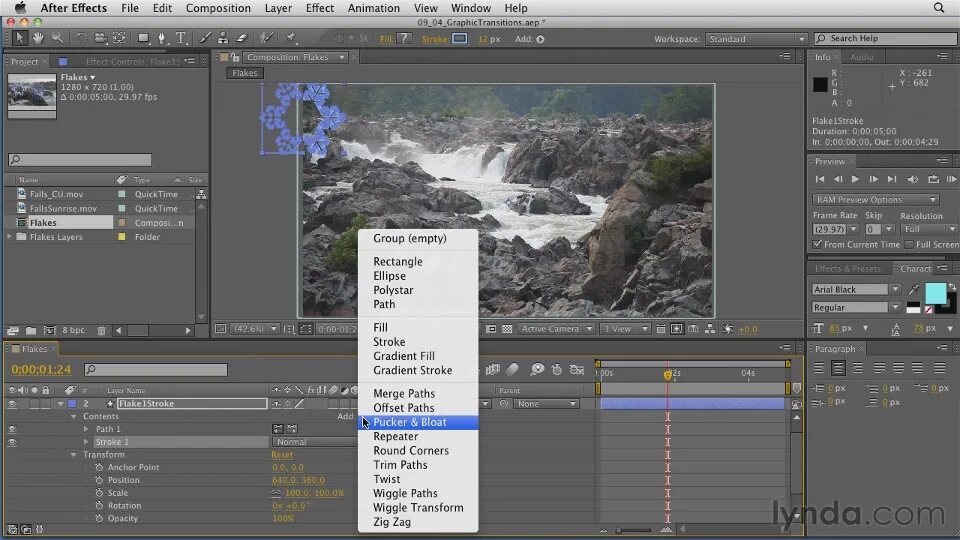Center-align text in Paragraph panel

coord(838,368)
